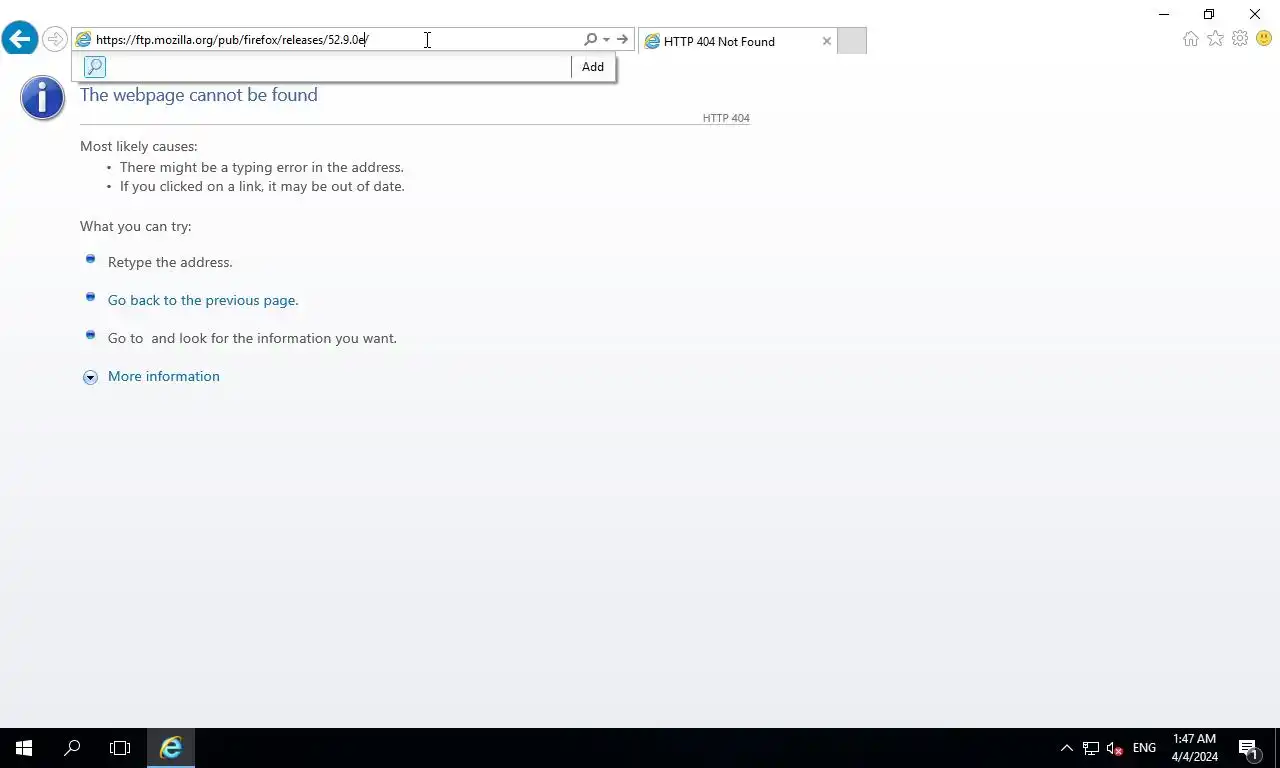The height and width of the screenshot is (768, 1280).
Task: Close the HTTP 404 Not Found tab
Action: [x=826, y=41]
